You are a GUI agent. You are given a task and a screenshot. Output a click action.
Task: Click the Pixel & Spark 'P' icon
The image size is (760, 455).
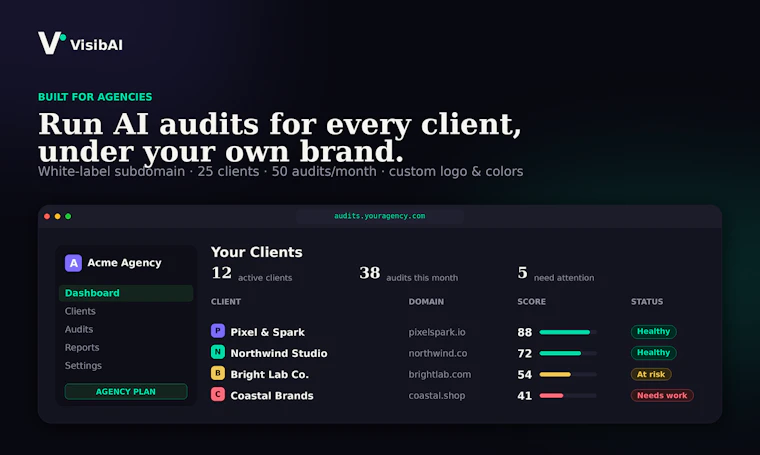pos(218,331)
